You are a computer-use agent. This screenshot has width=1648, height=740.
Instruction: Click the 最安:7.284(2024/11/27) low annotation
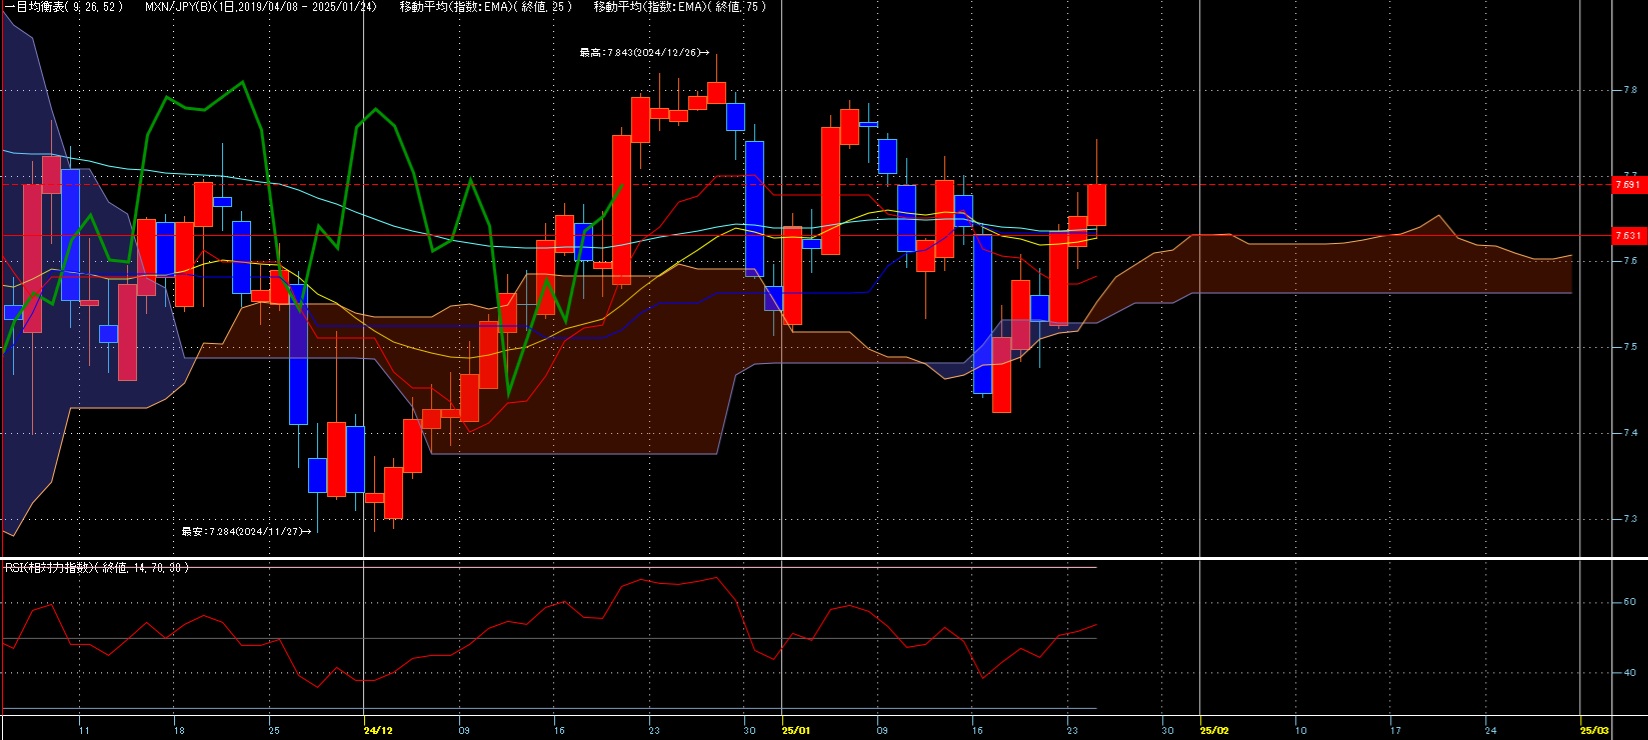tap(246, 531)
